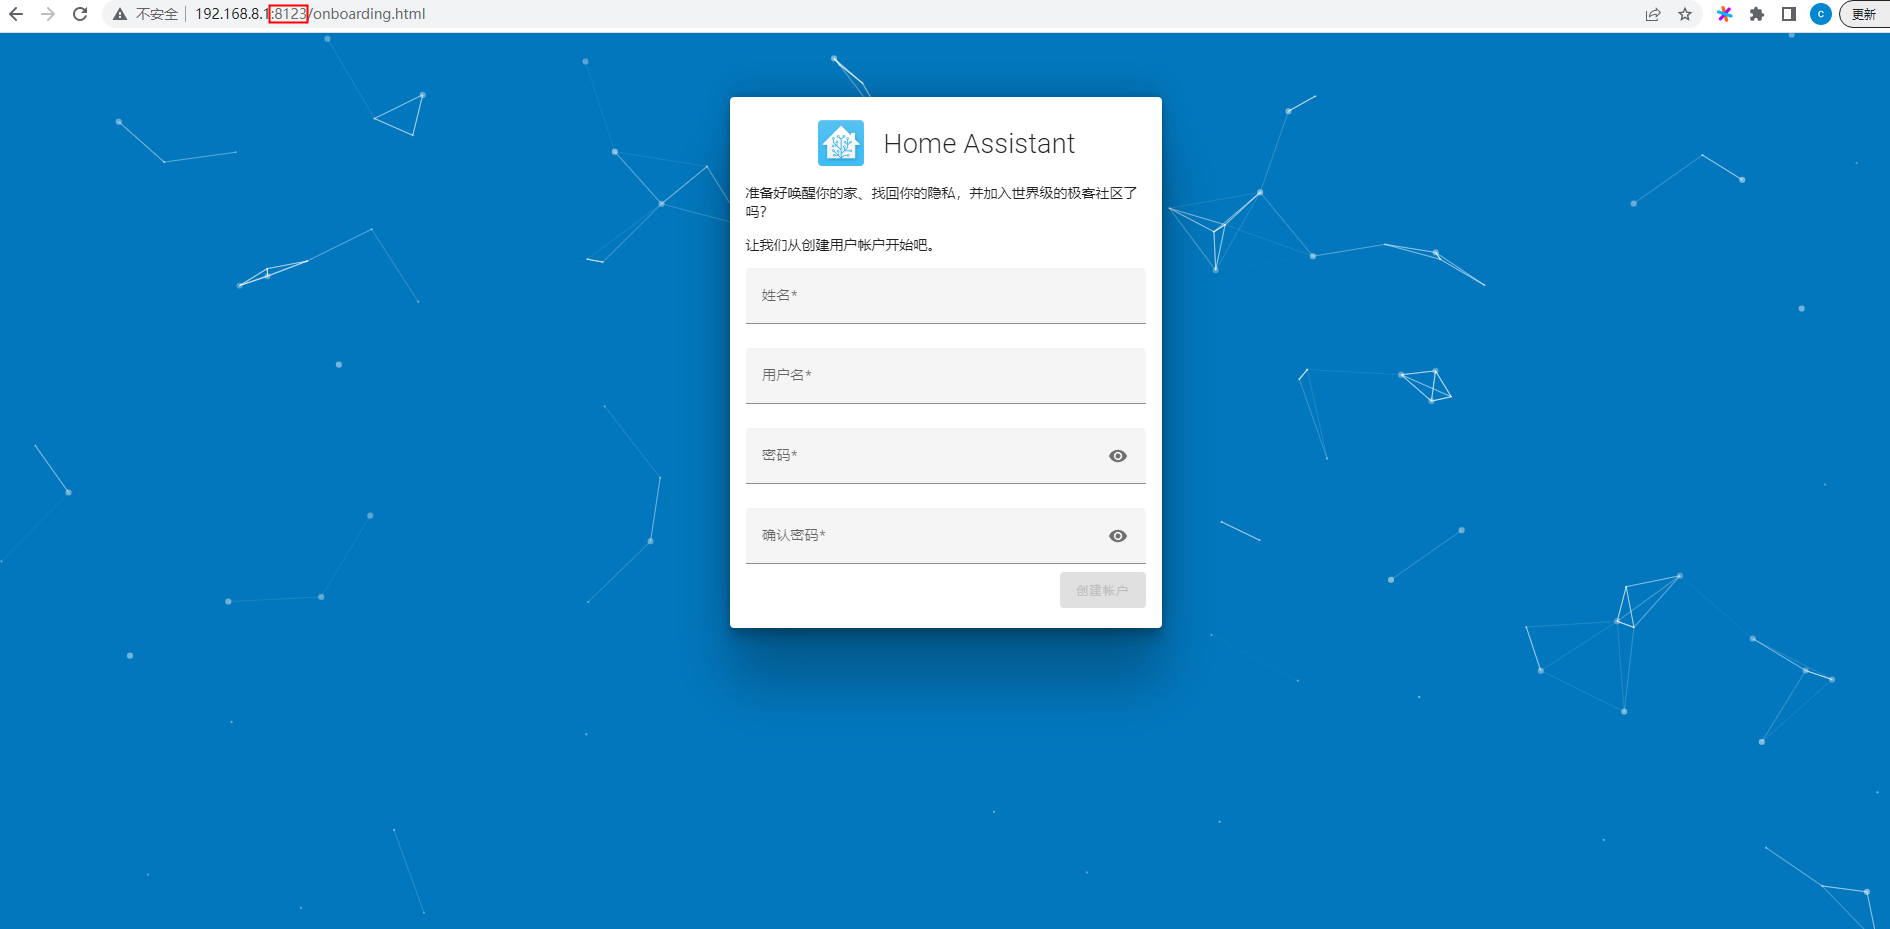Open the profile avatar 'C'
Screen dimensions: 1890x929
(1821, 14)
